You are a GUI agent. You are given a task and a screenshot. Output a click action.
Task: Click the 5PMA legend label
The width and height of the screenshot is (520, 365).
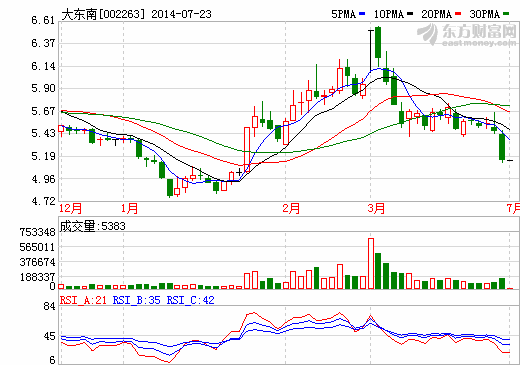point(344,14)
